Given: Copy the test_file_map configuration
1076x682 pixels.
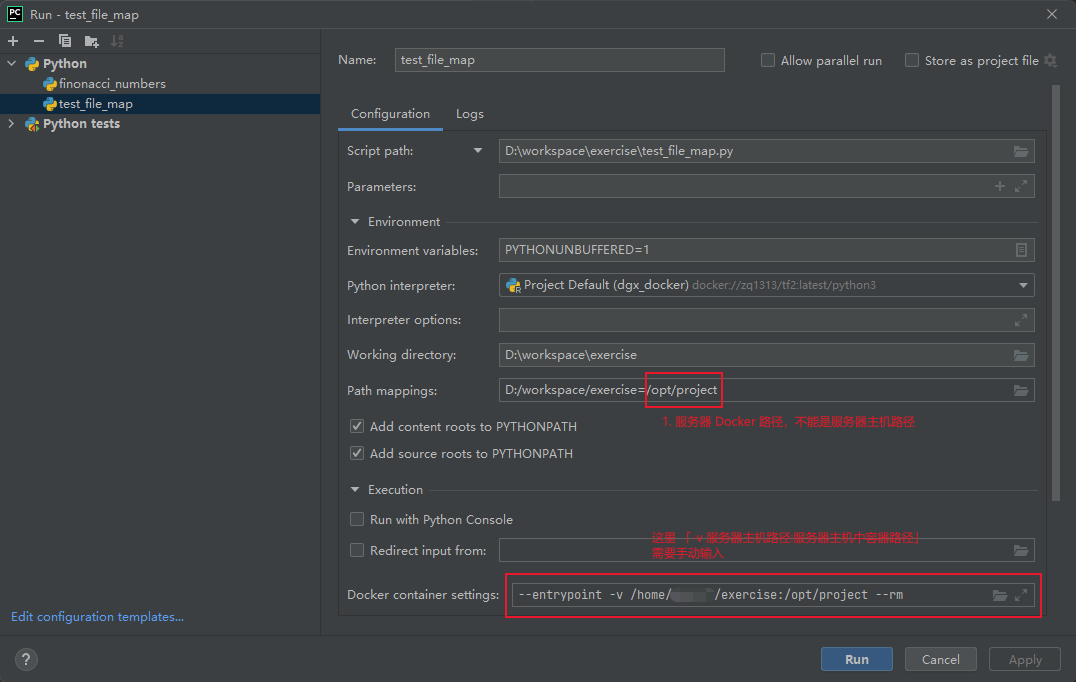Looking at the screenshot, I should tap(63, 41).
